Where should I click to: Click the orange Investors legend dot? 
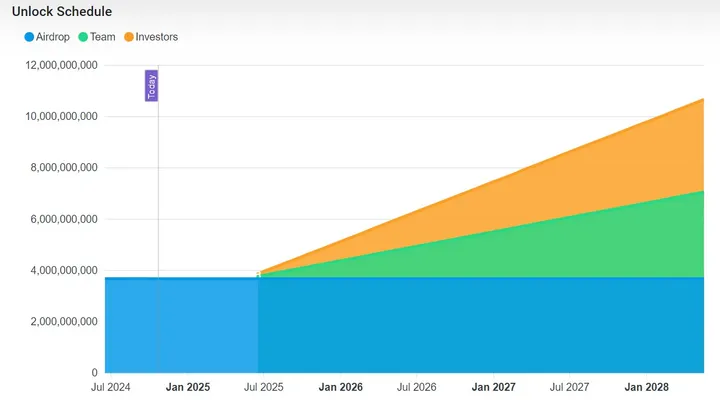[x=129, y=37]
